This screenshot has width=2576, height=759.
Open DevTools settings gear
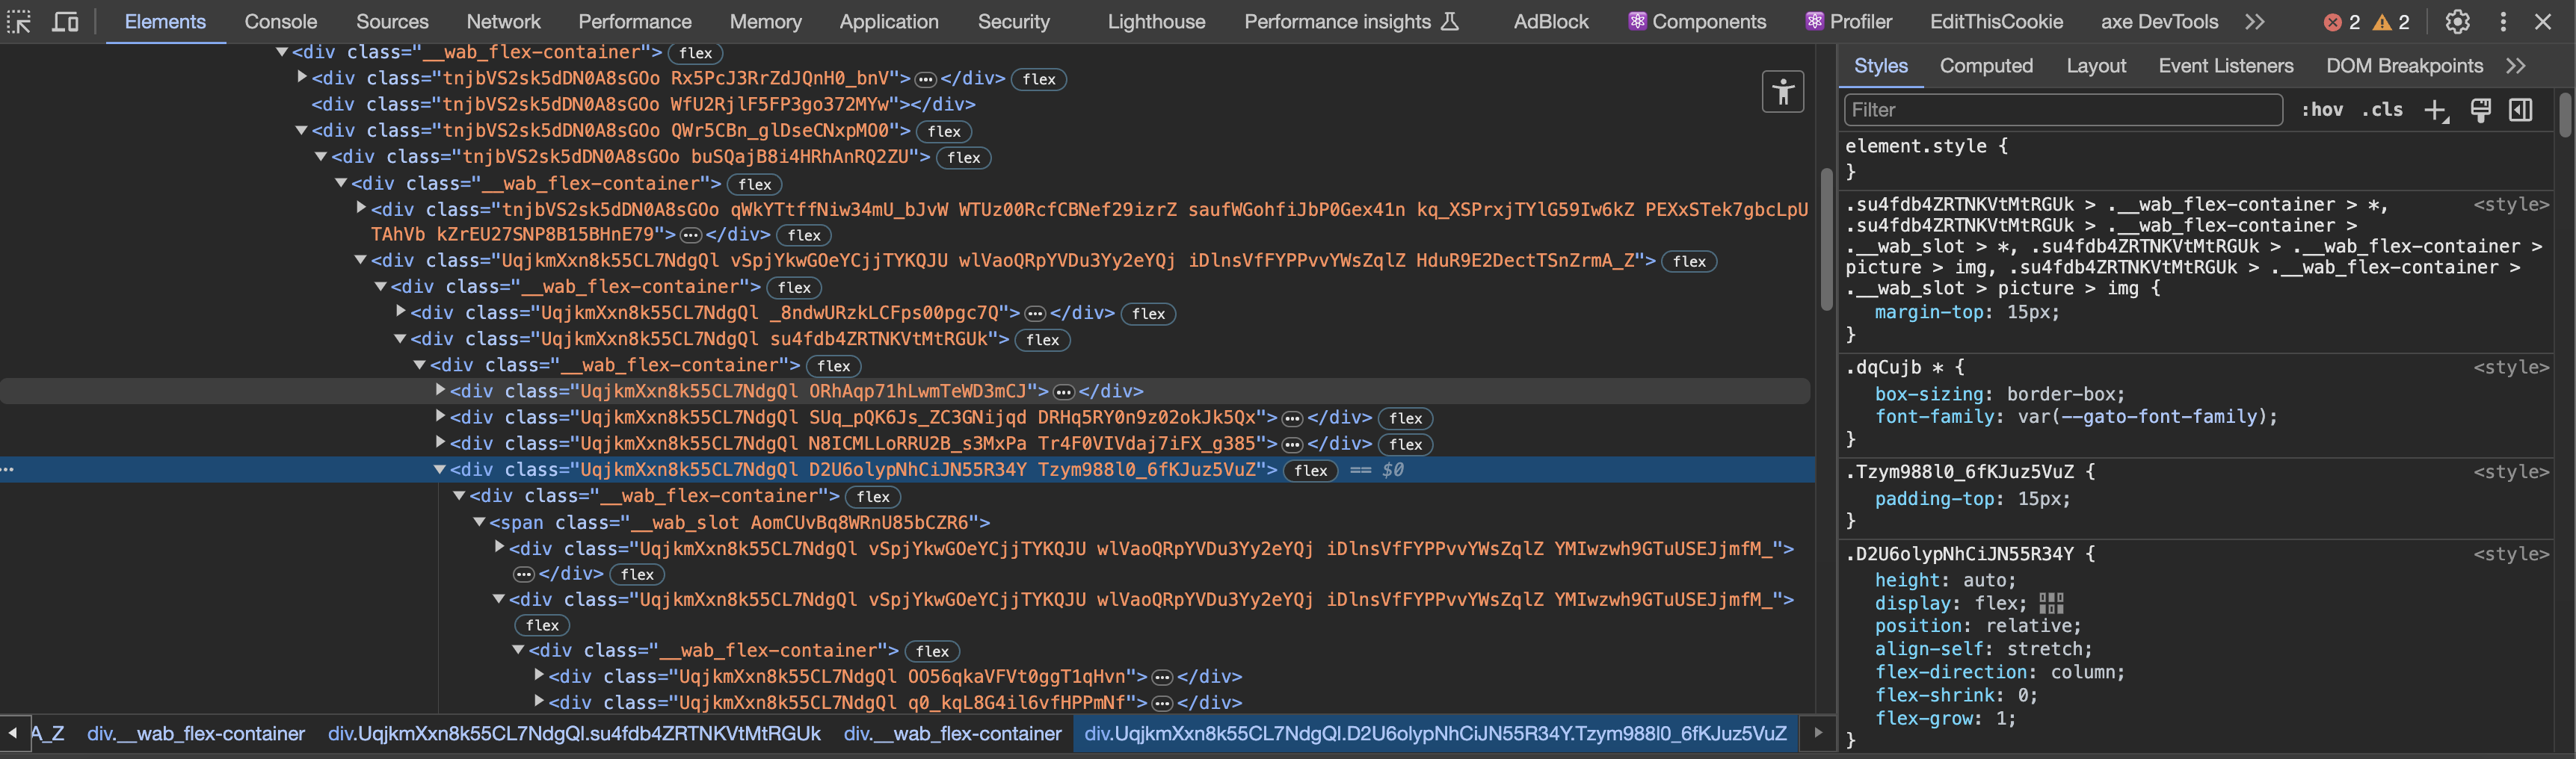click(2457, 21)
